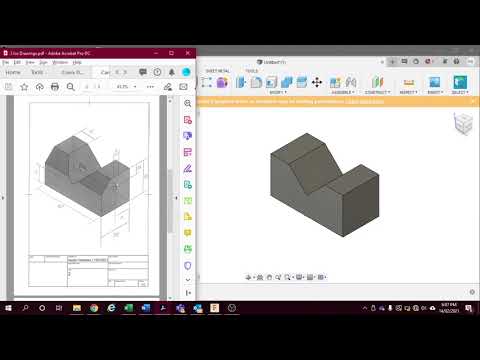Select the Fillet modify tool
This screenshot has width=480, height=360.
[256, 82]
